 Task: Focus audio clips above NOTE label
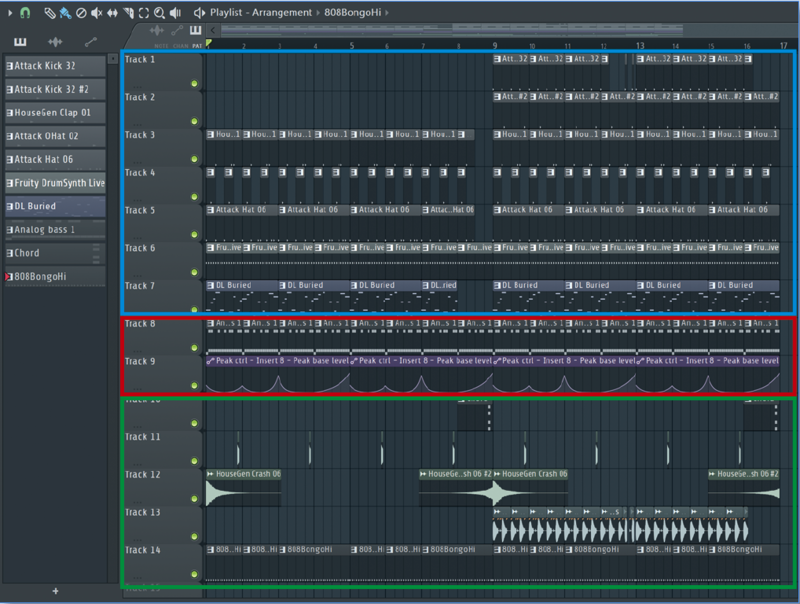tap(157, 31)
